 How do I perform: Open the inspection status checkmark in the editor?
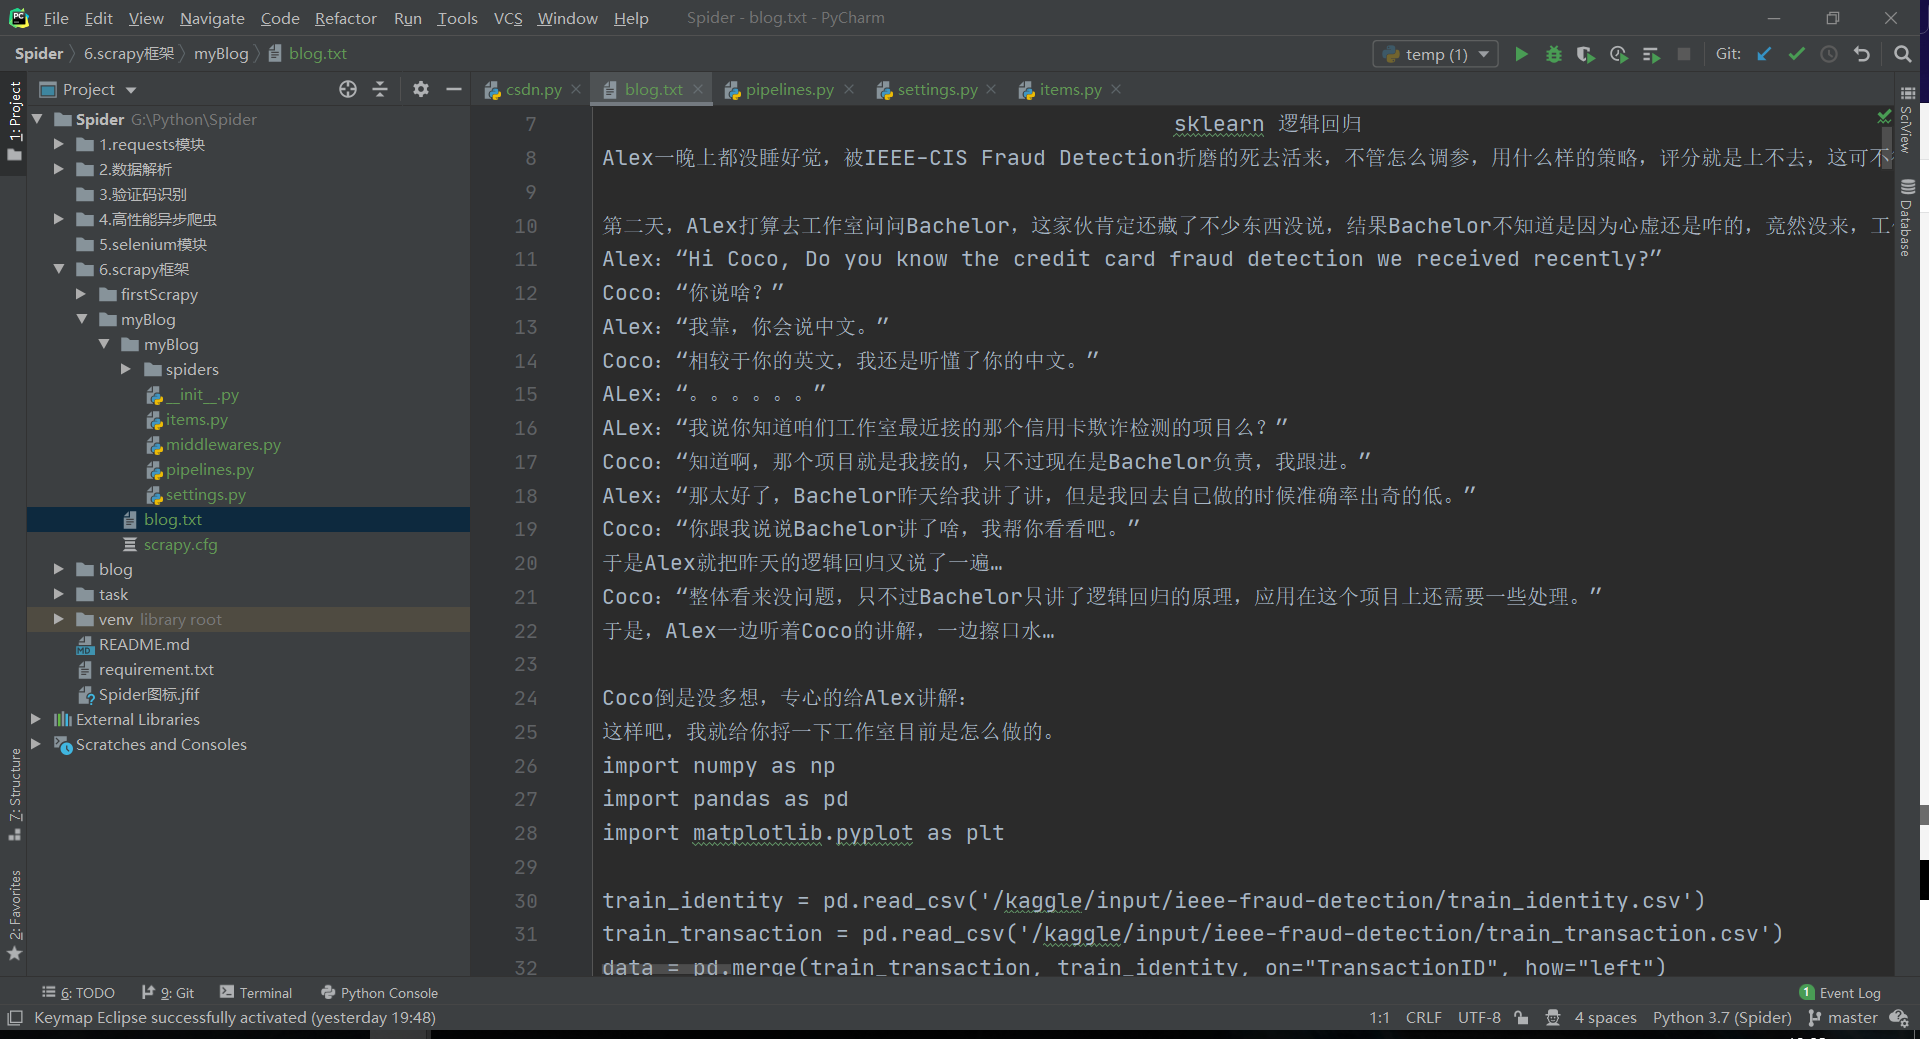click(1884, 117)
